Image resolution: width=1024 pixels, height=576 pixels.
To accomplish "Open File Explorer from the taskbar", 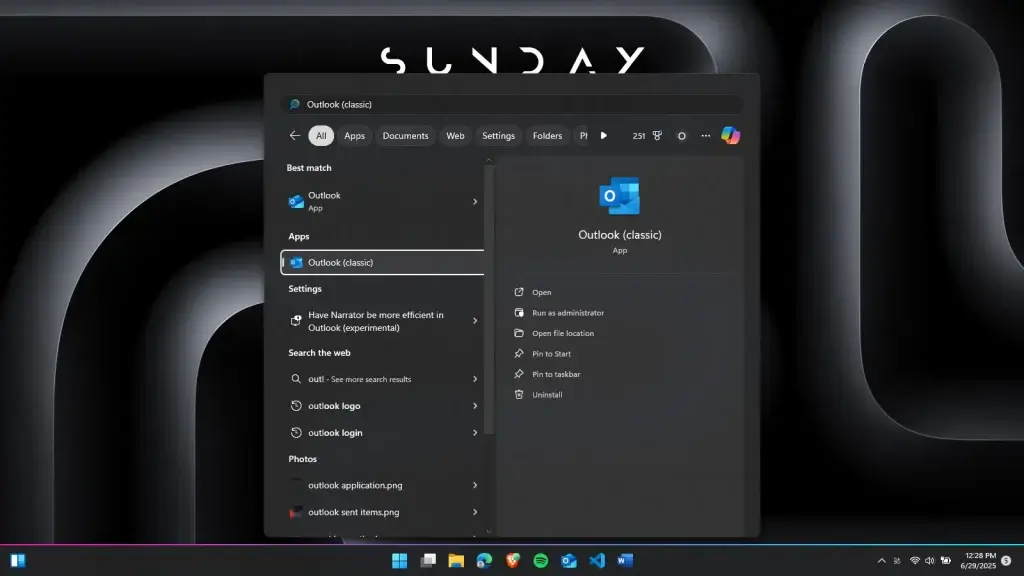I will pyautogui.click(x=456, y=560).
